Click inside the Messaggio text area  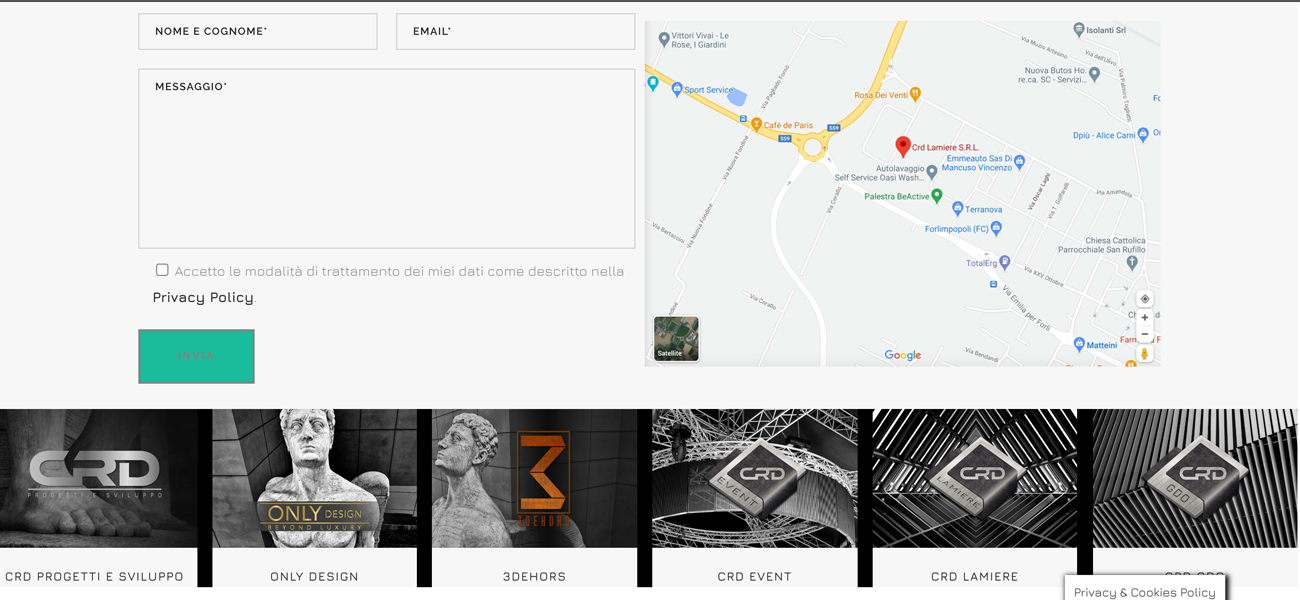(x=386, y=158)
